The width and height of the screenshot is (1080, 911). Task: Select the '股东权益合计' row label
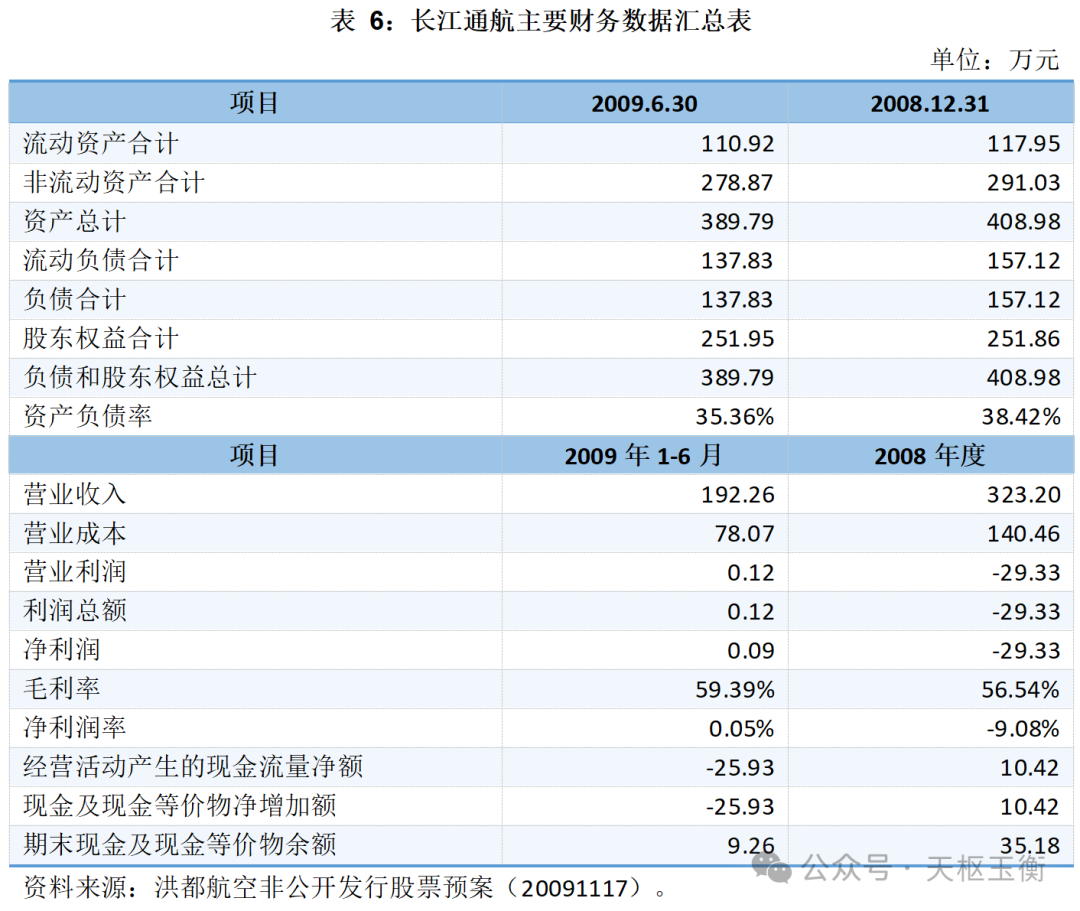(101, 339)
